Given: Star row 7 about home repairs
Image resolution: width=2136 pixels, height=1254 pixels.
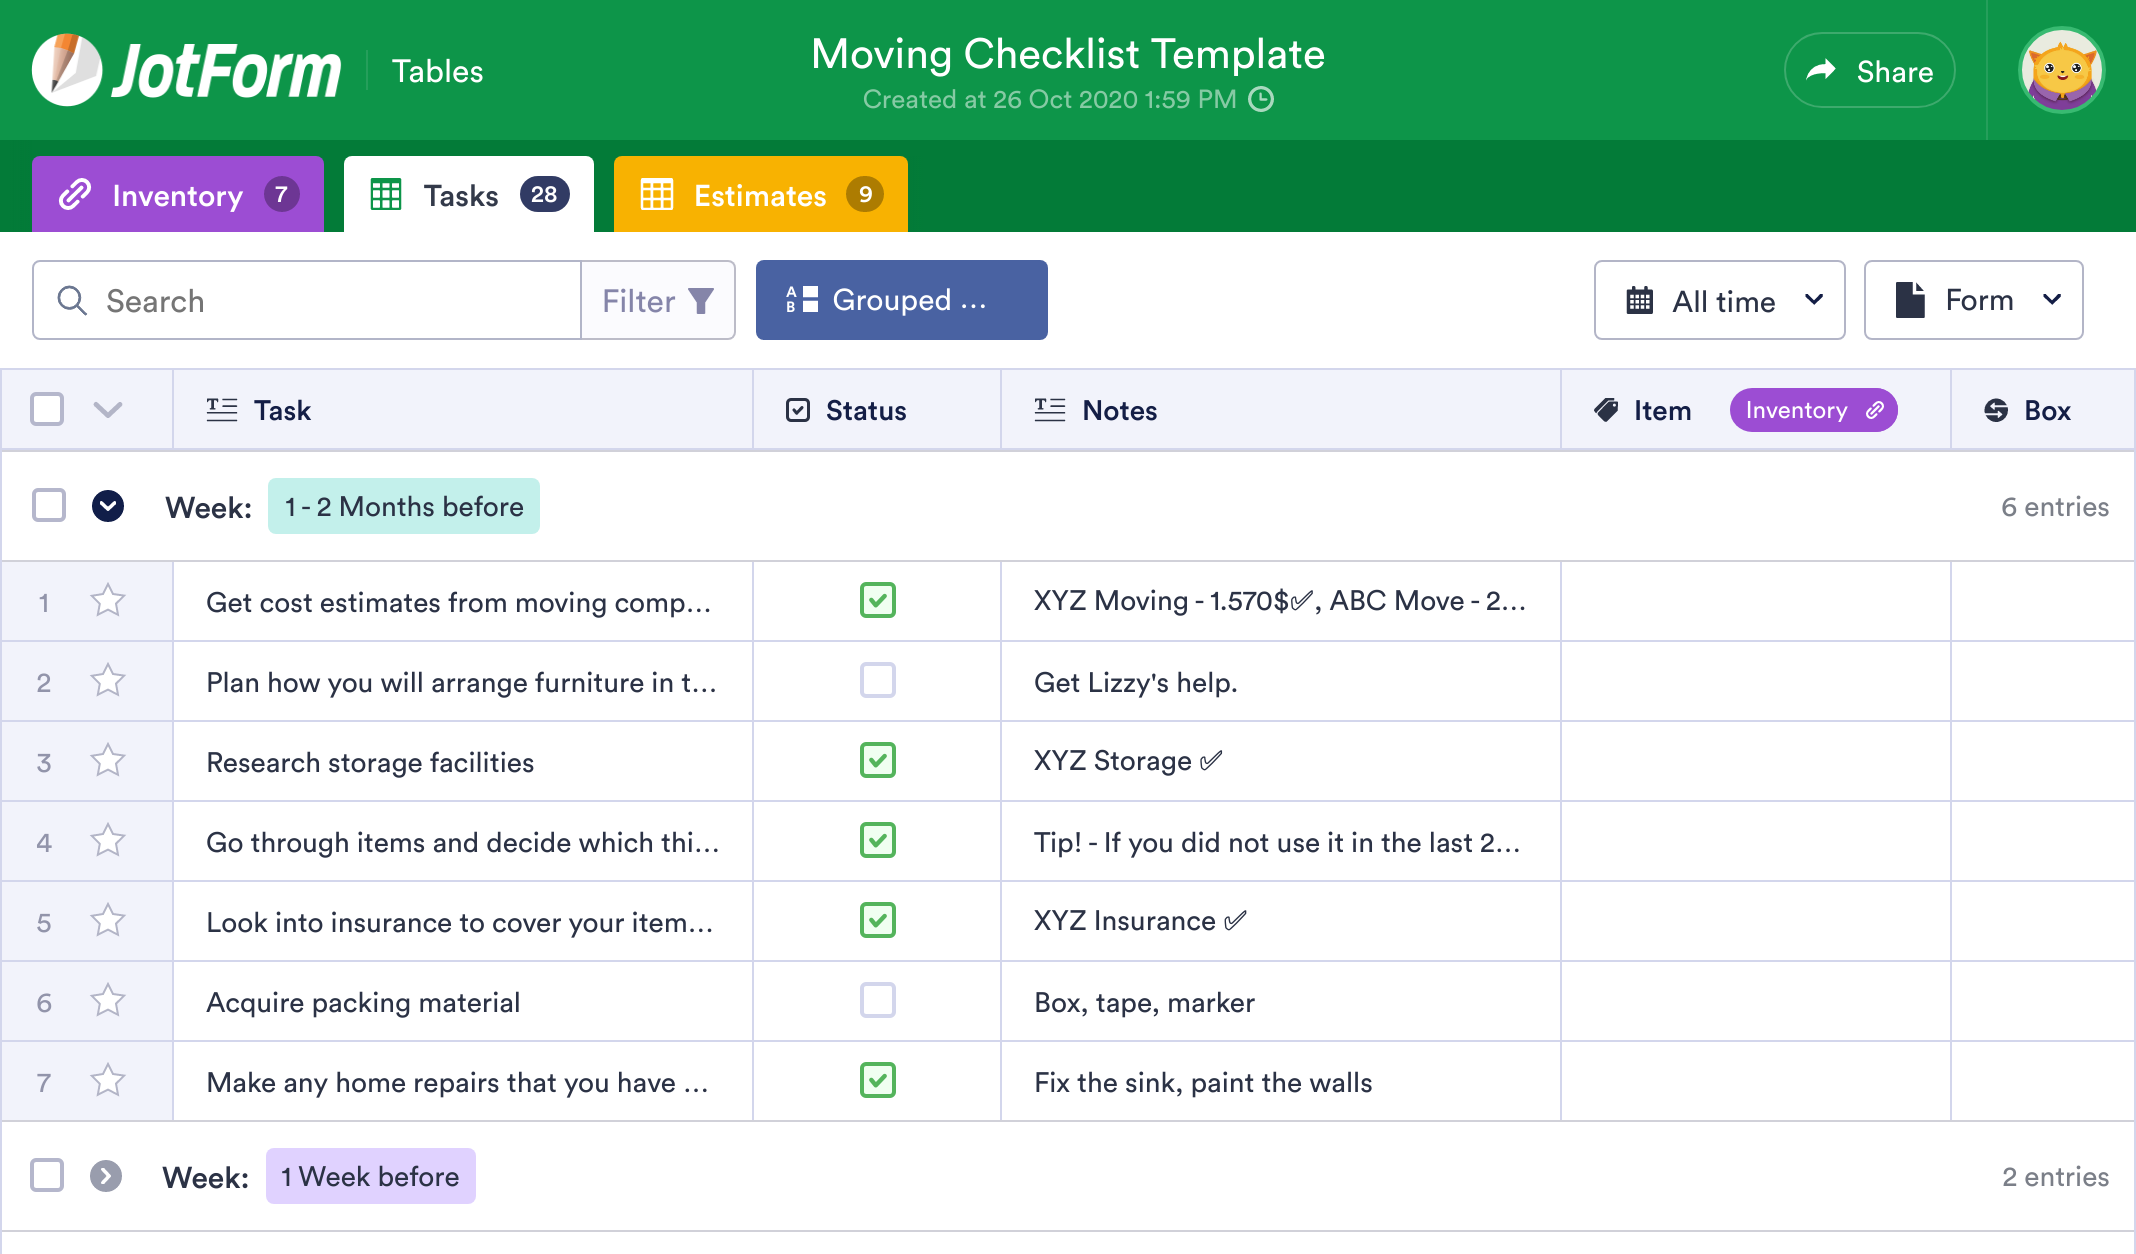Looking at the screenshot, I should coord(108,1081).
